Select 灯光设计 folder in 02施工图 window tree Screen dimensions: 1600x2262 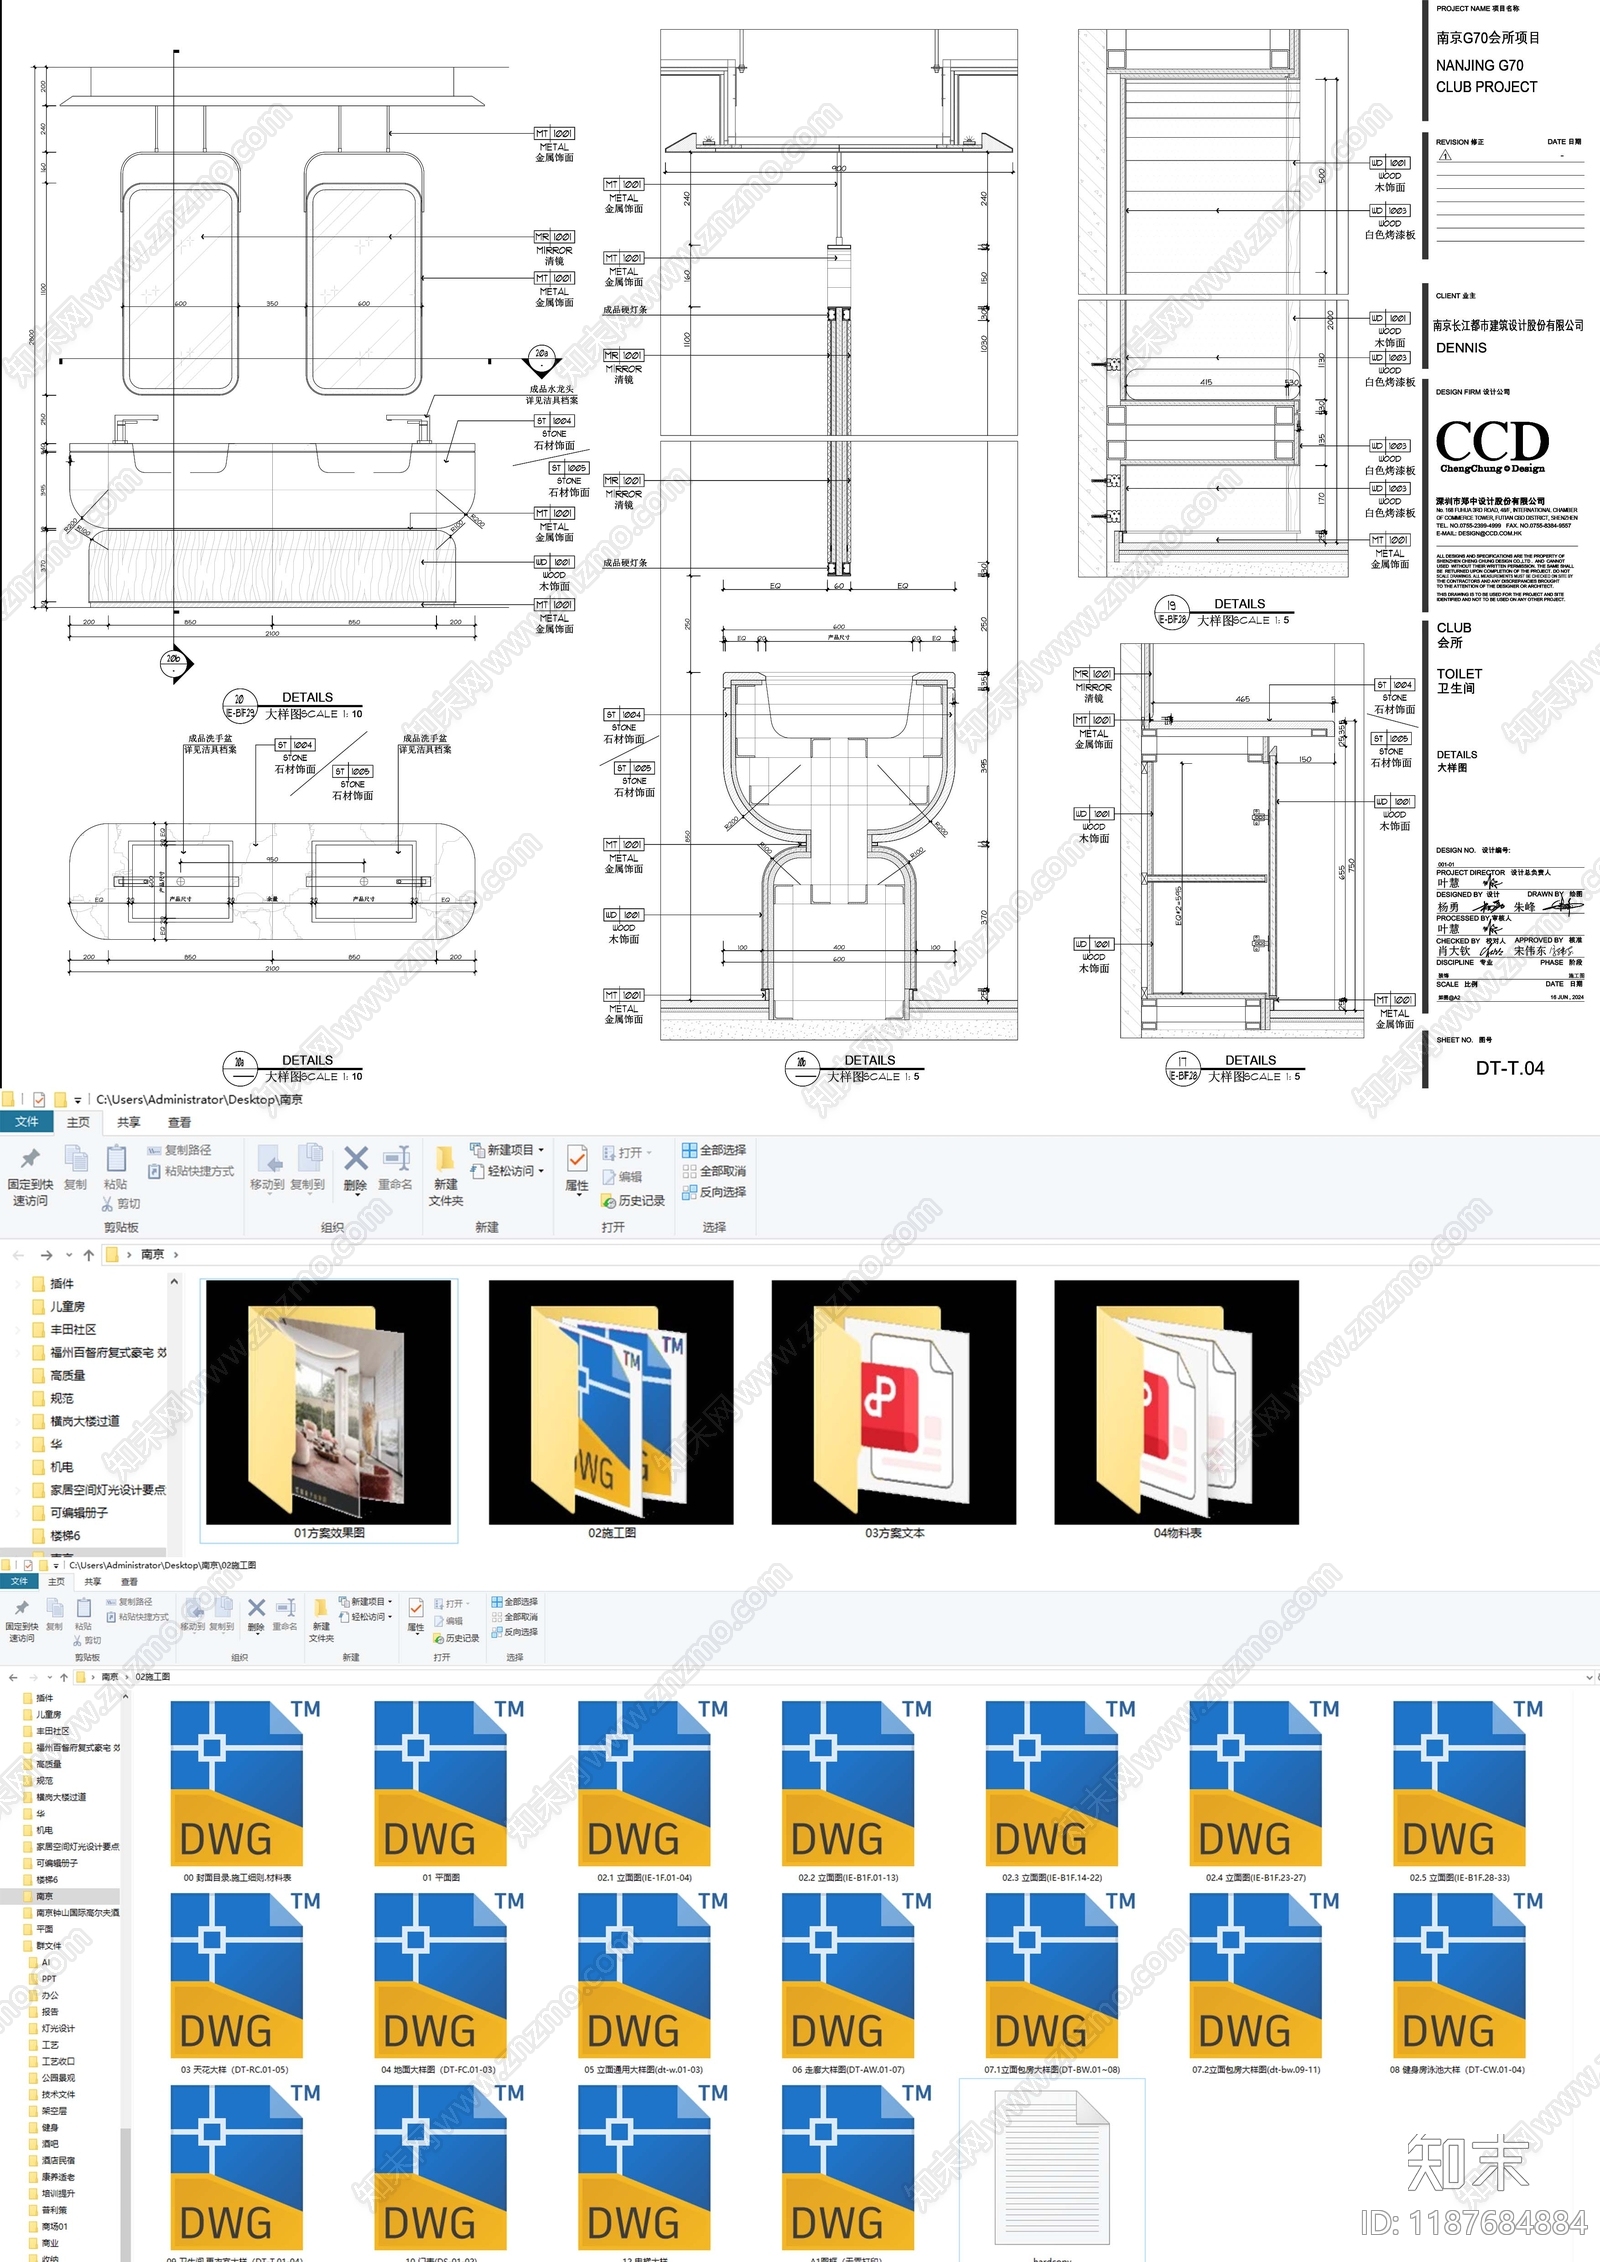[52, 2028]
